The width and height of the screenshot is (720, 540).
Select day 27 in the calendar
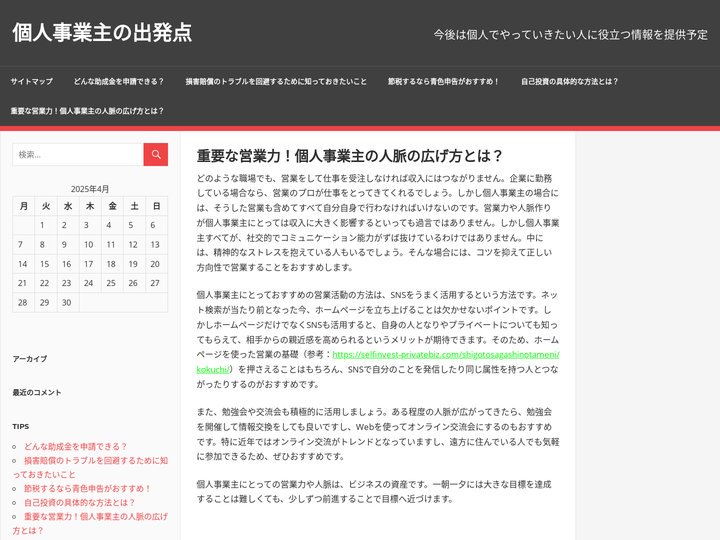pos(155,283)
